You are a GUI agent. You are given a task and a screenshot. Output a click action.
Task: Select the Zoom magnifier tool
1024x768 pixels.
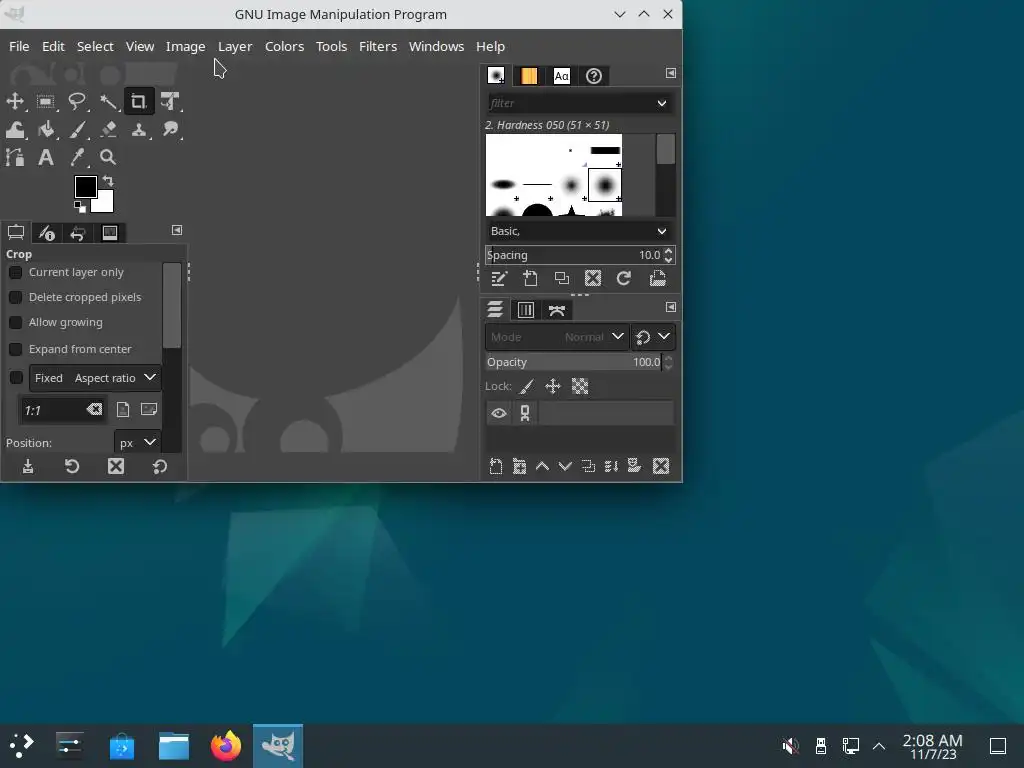coord(108,157)
